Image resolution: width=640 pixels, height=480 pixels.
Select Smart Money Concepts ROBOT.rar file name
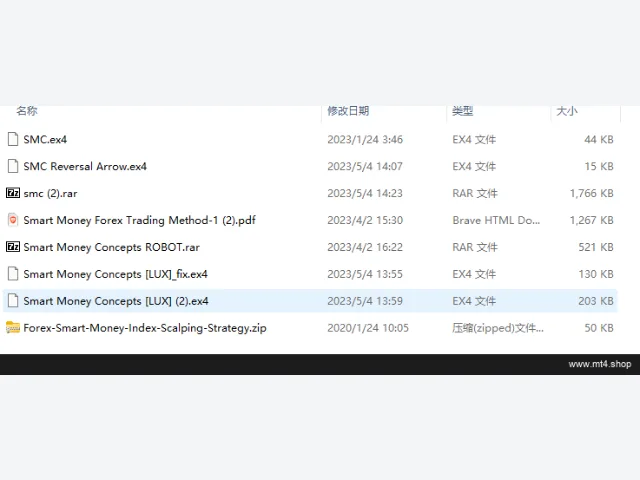(111, 247)
